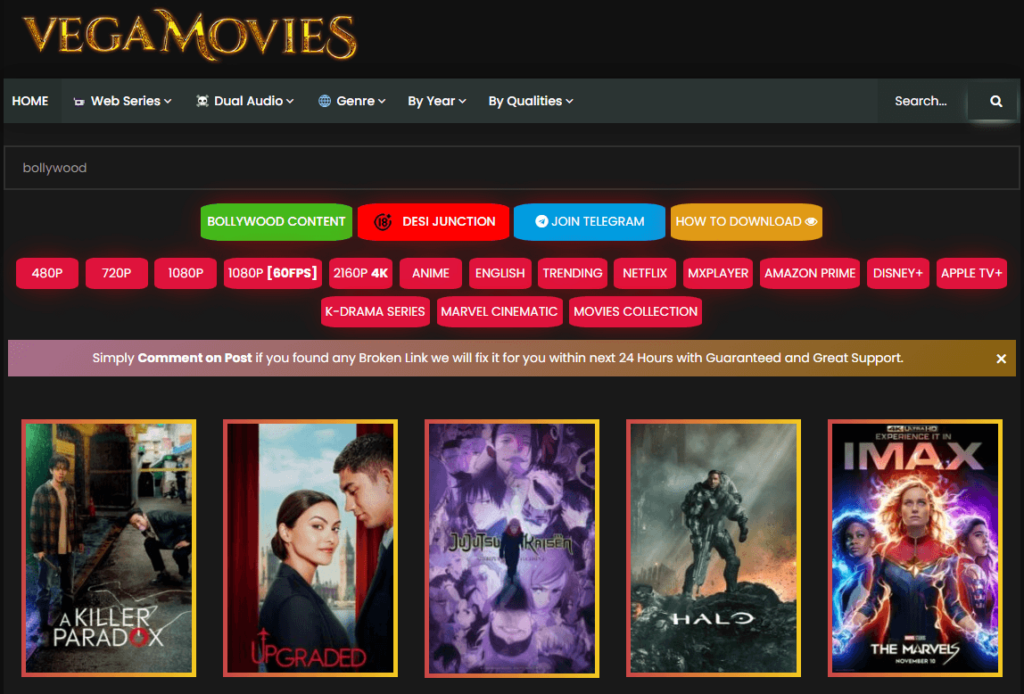Open the Marvel Cinematic tag
This screenshot has width=1024, height=694.
[x=499, y=311]
